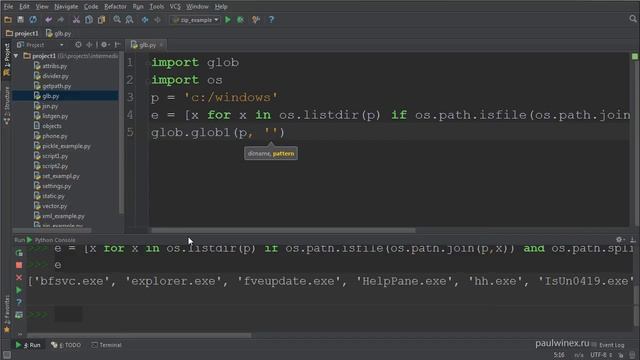Screen dimensions: 640x360
Task: Click the Collapse All icon in Project panel
Action: coord(89,45)
